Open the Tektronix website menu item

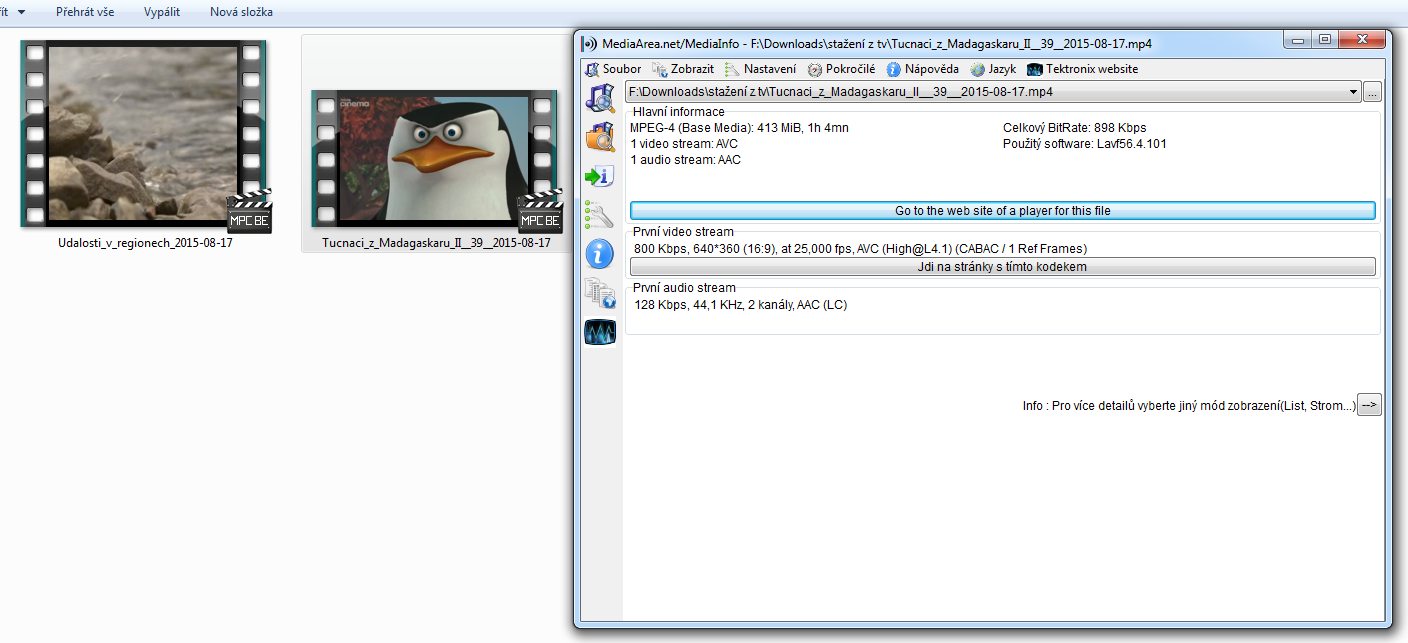(1082, 69)
